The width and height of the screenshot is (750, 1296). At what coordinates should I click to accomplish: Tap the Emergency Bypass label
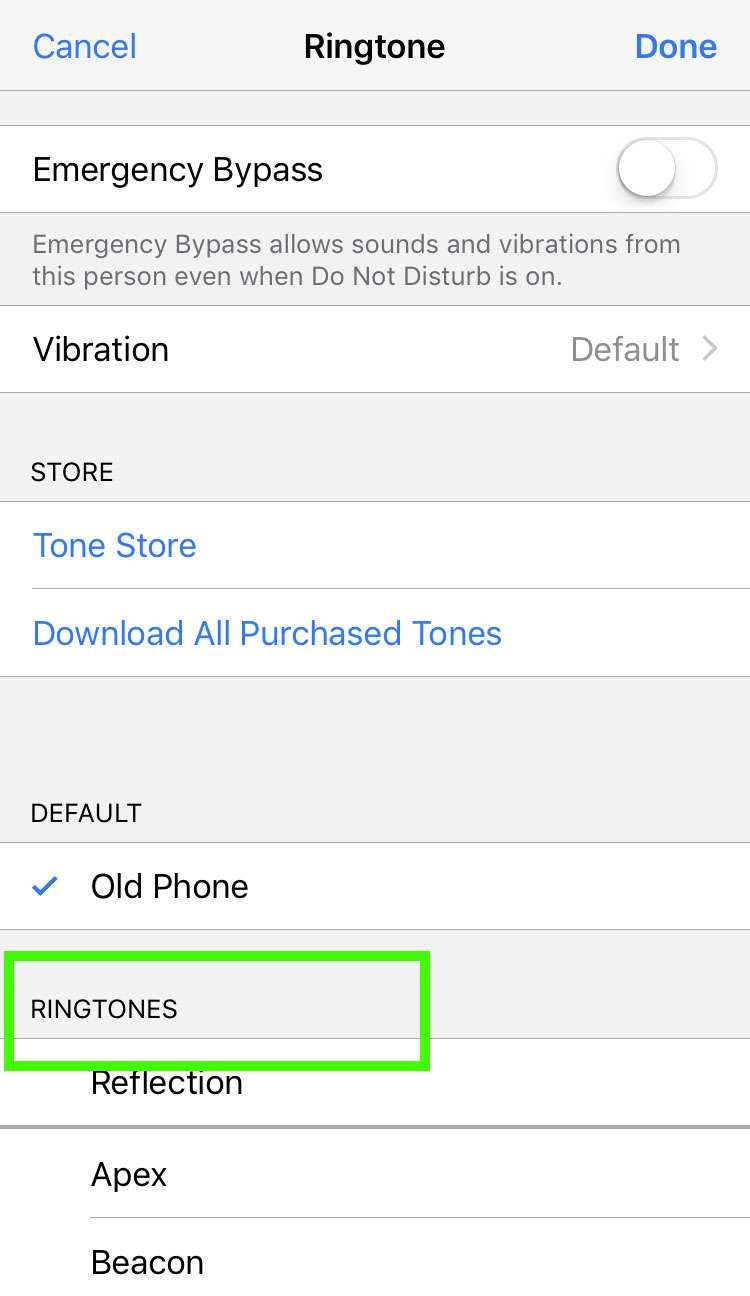click(x=177, y=169)
